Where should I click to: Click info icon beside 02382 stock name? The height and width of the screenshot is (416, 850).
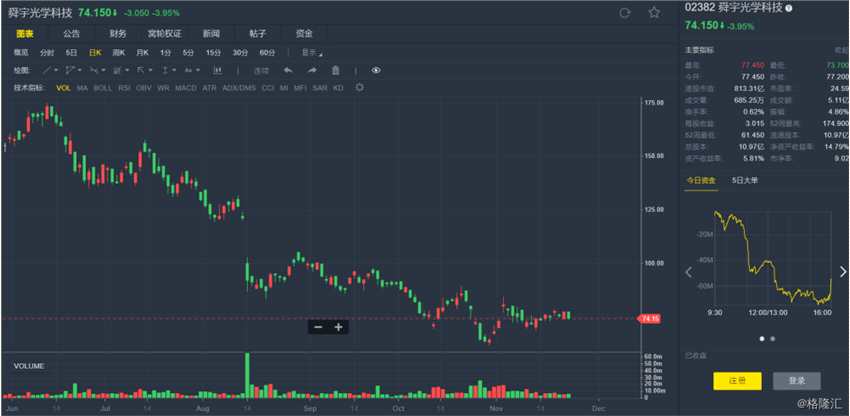788,8
